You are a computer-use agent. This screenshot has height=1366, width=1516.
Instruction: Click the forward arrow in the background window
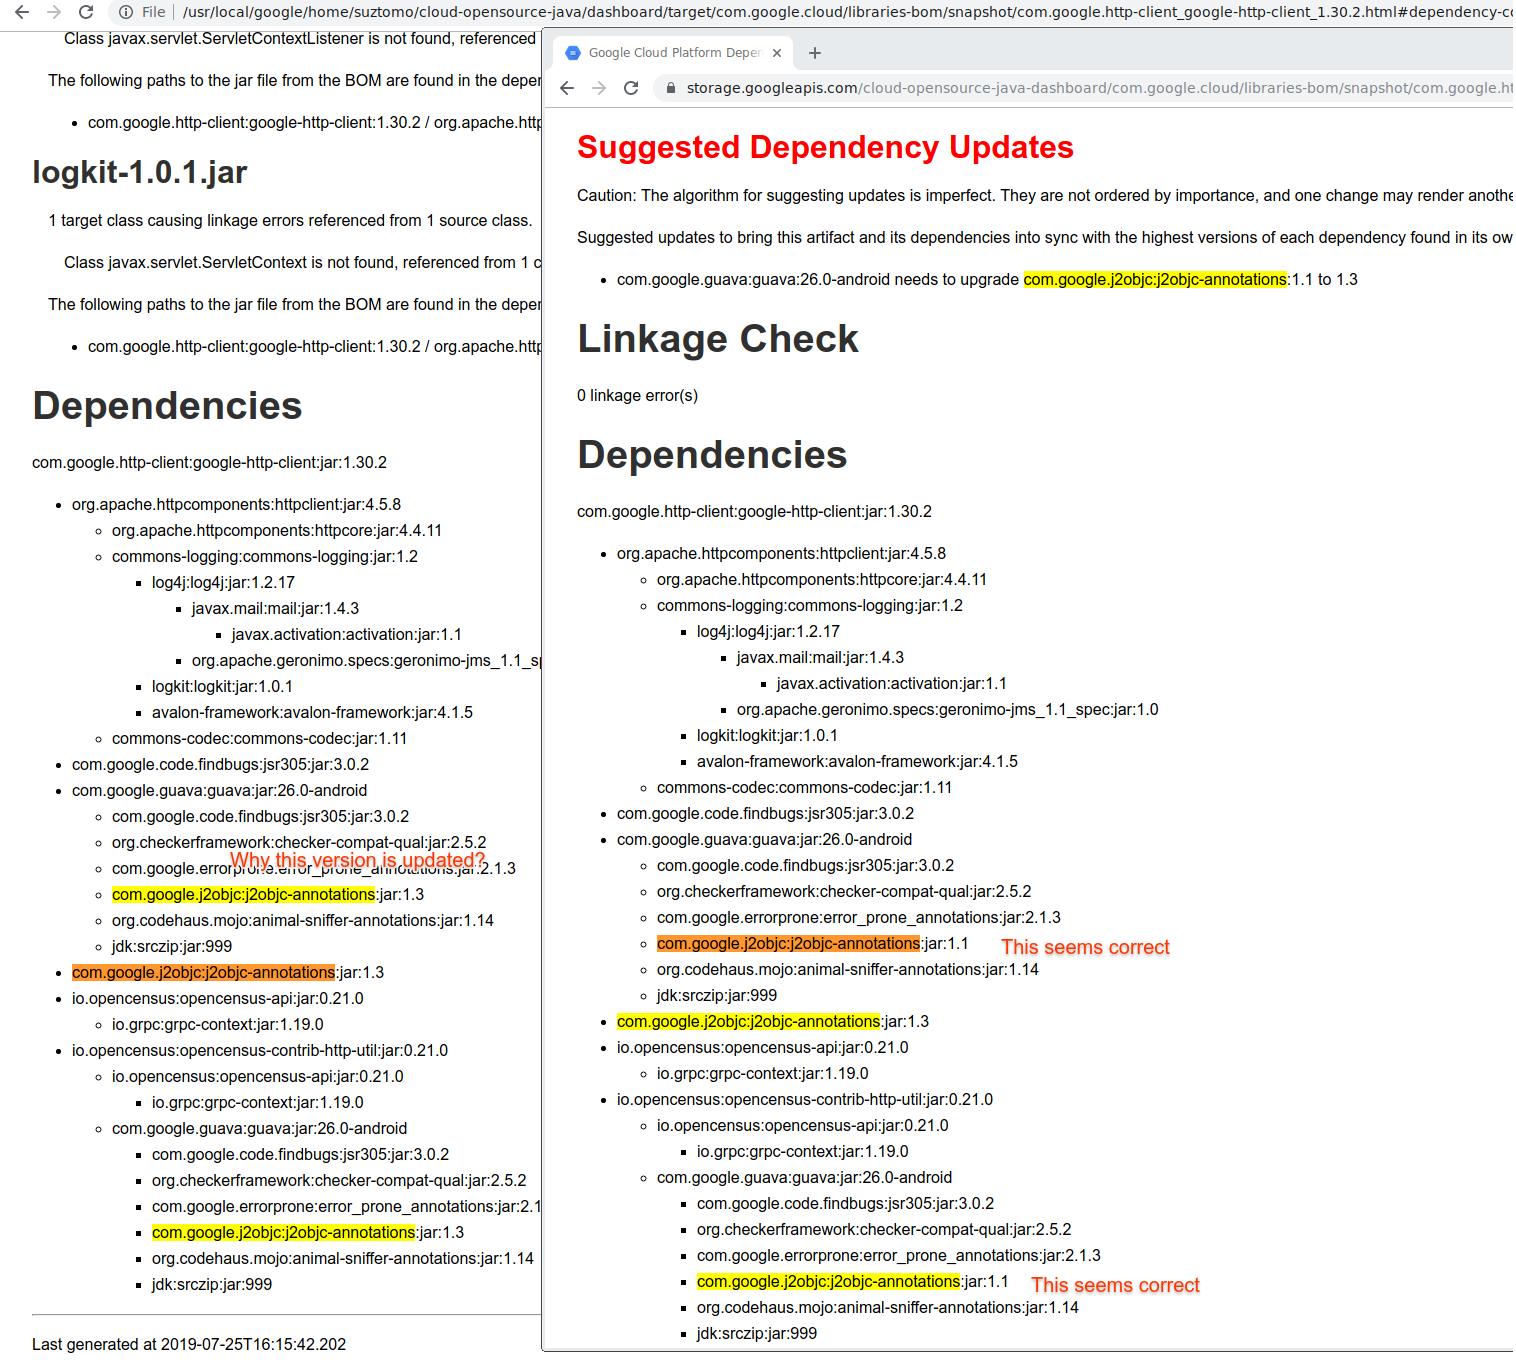(x=55, y=13)
